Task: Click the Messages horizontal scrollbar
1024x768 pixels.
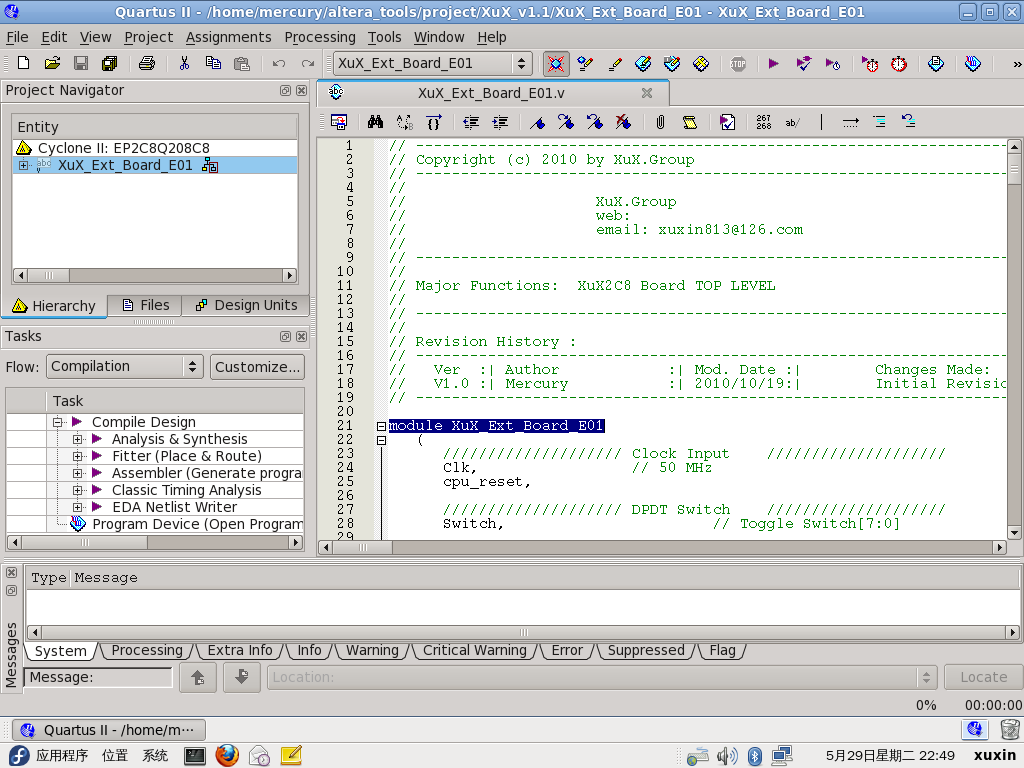Action: [x=524, y=632]
